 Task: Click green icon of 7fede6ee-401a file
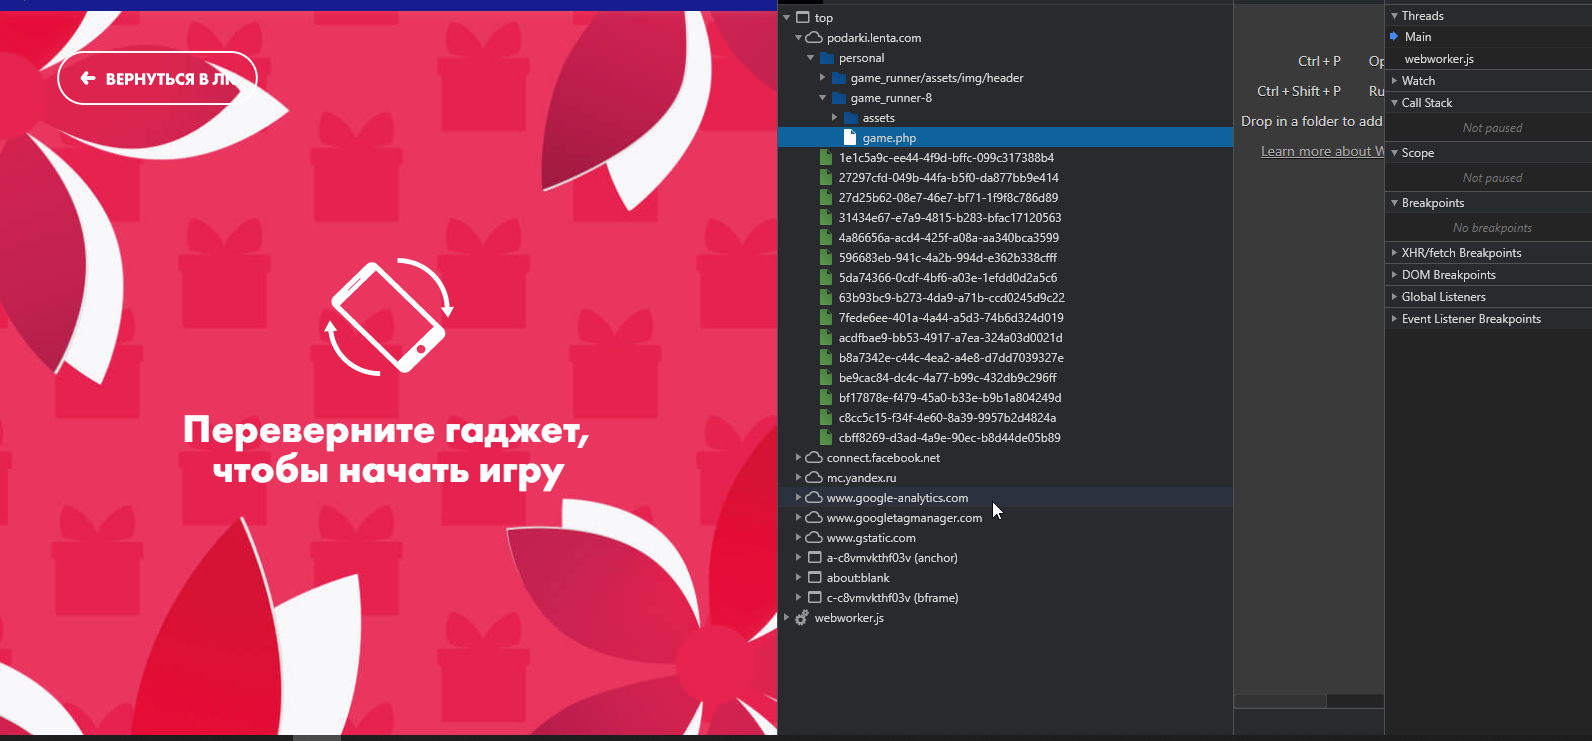point(826,318)
